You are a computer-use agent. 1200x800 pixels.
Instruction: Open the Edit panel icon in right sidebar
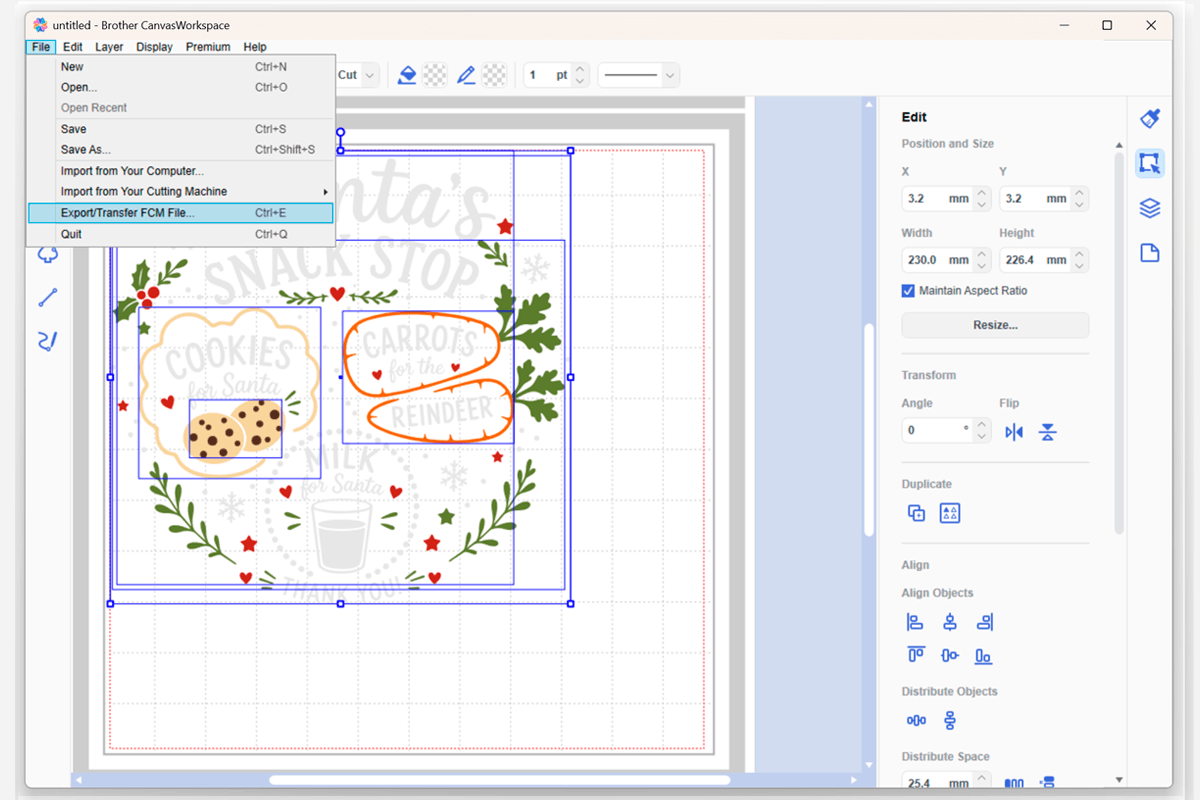point(1150,163)
